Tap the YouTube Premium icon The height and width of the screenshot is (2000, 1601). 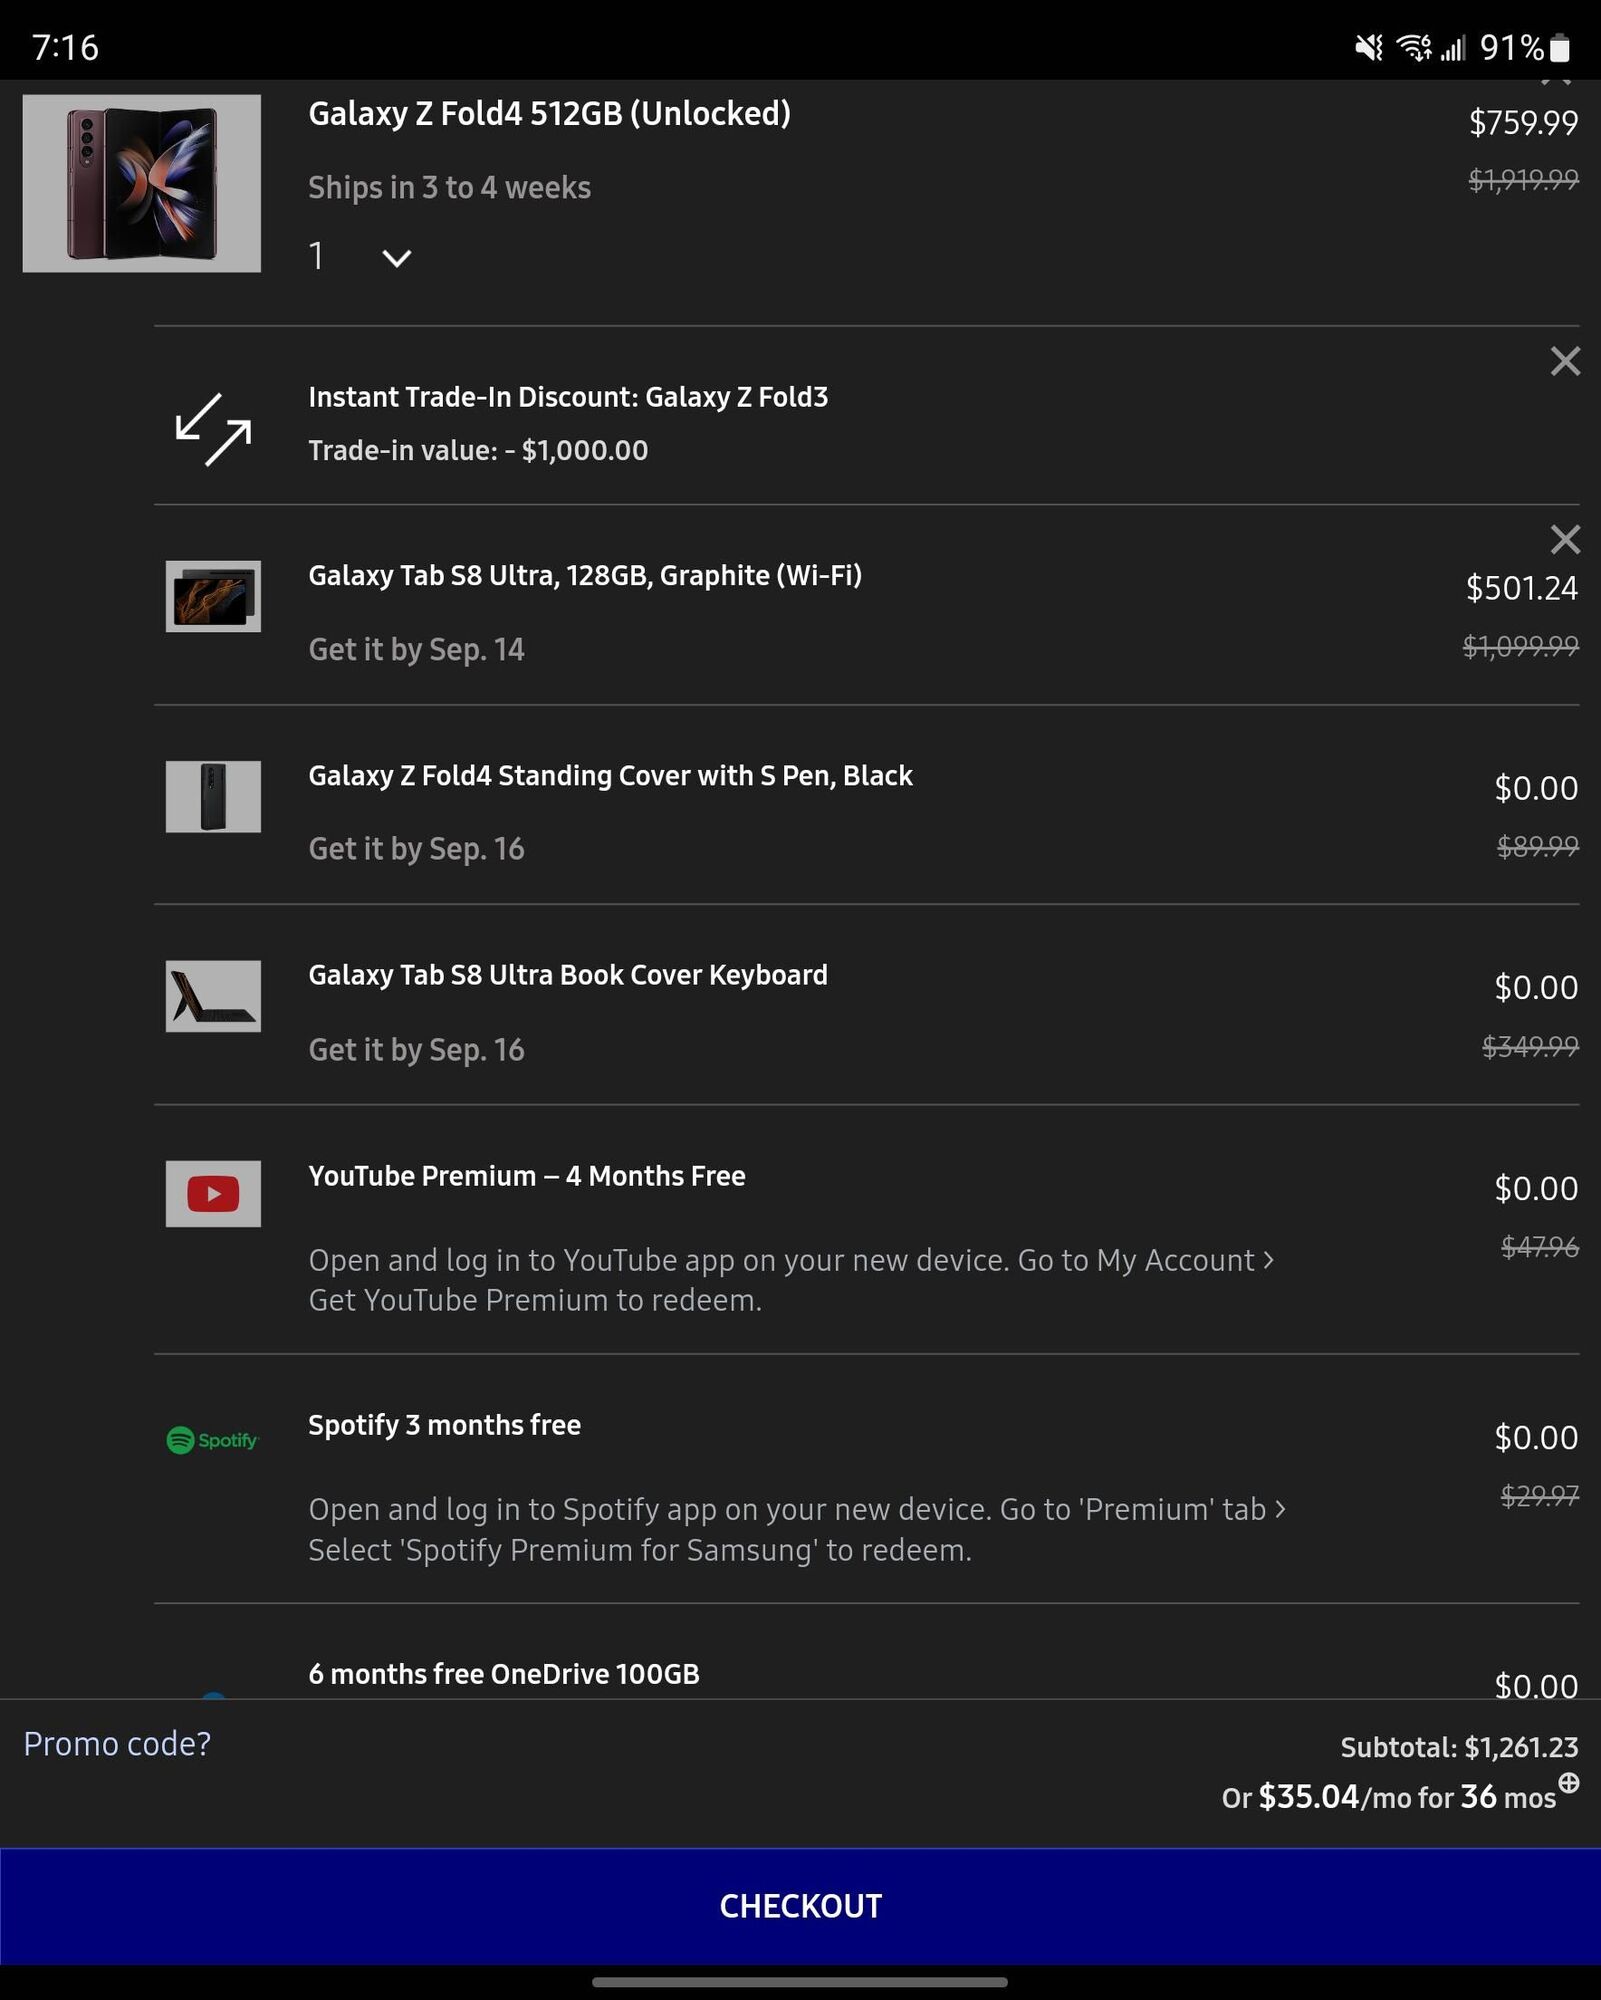point(213,1193)
